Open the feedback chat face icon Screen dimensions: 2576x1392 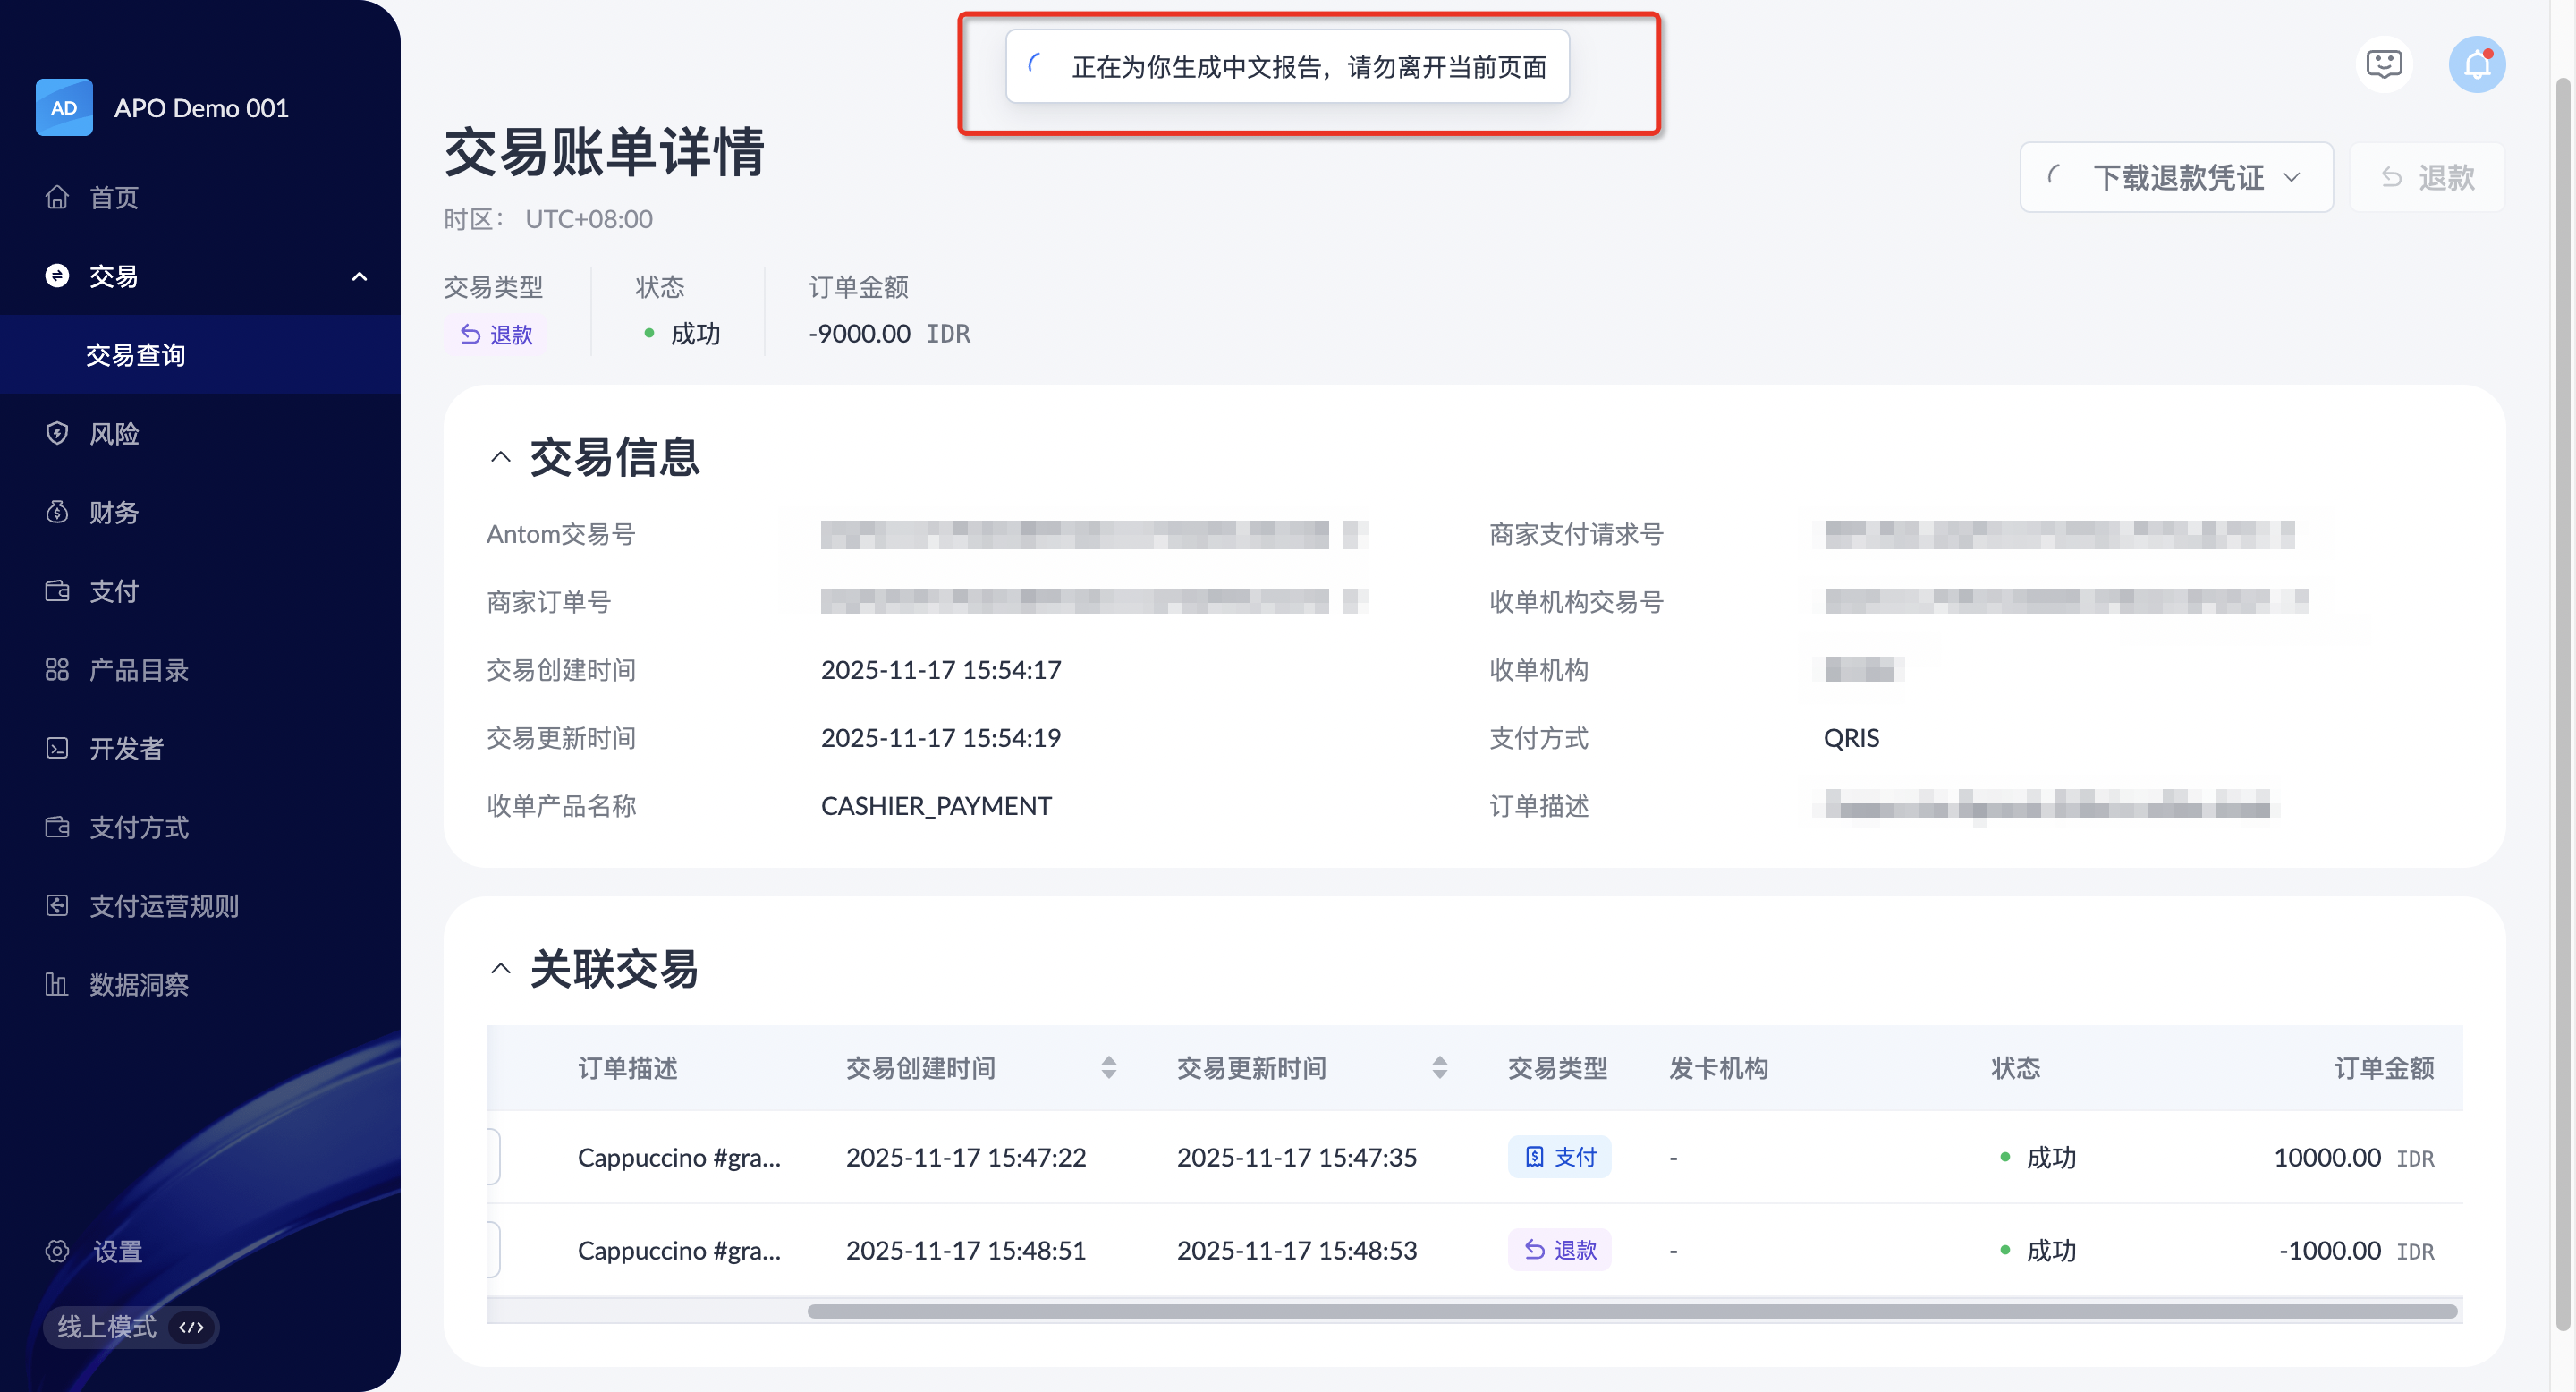(x=2384, y=65)
